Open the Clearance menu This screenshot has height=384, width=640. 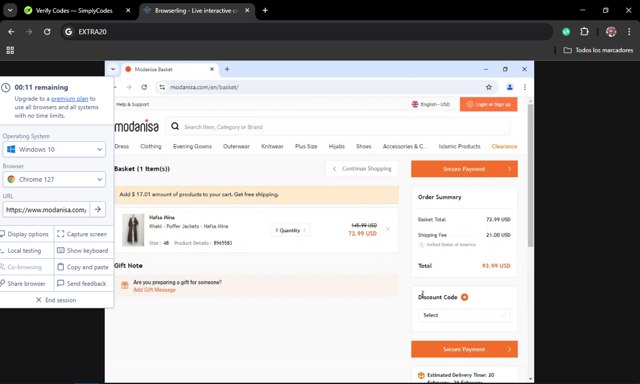coord(504,146)
